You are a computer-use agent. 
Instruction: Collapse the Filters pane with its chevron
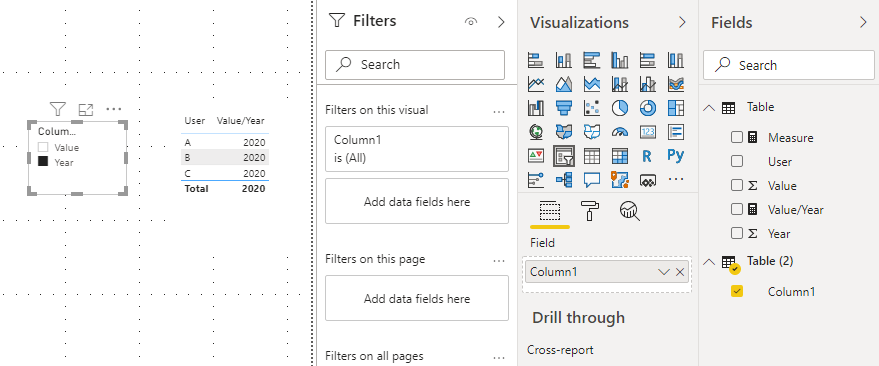click(501, 22)
